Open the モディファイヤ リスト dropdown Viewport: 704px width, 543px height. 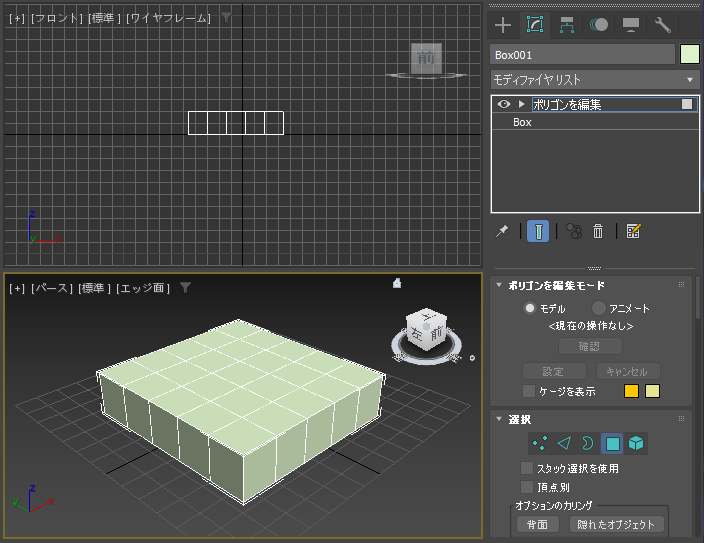coord(595,80)
